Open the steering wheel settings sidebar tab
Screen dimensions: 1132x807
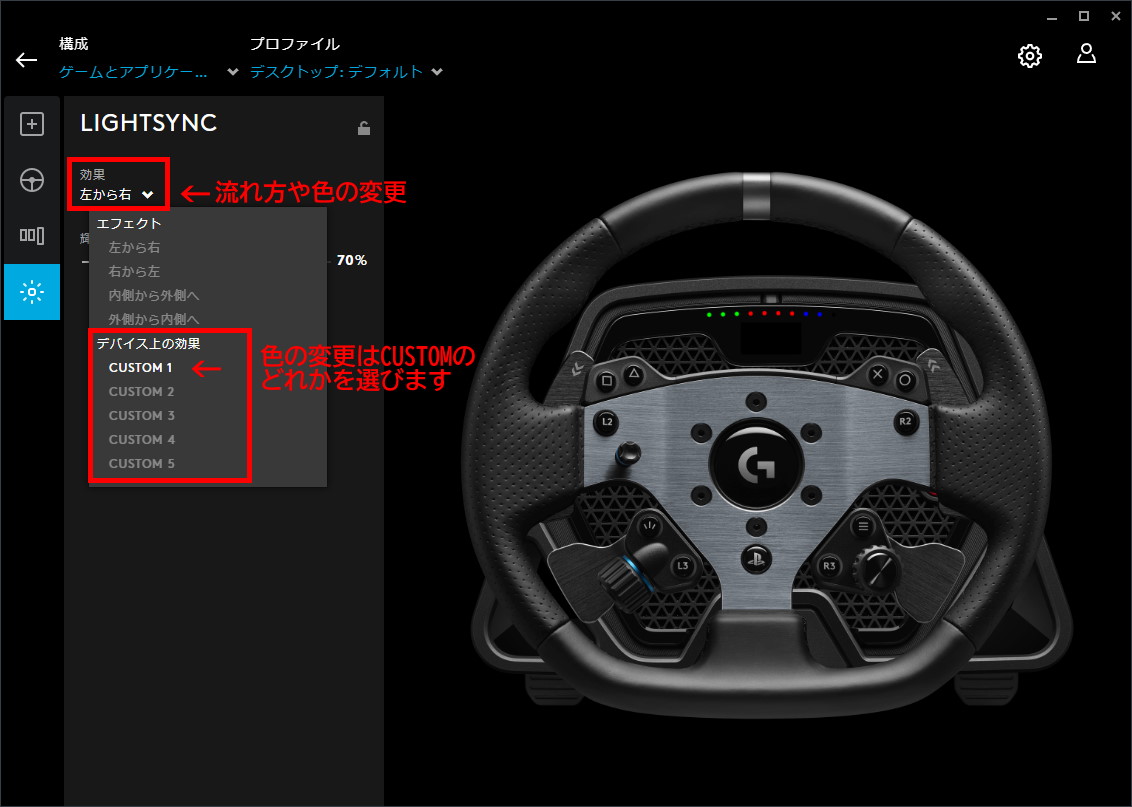click(x=32, y=180)
